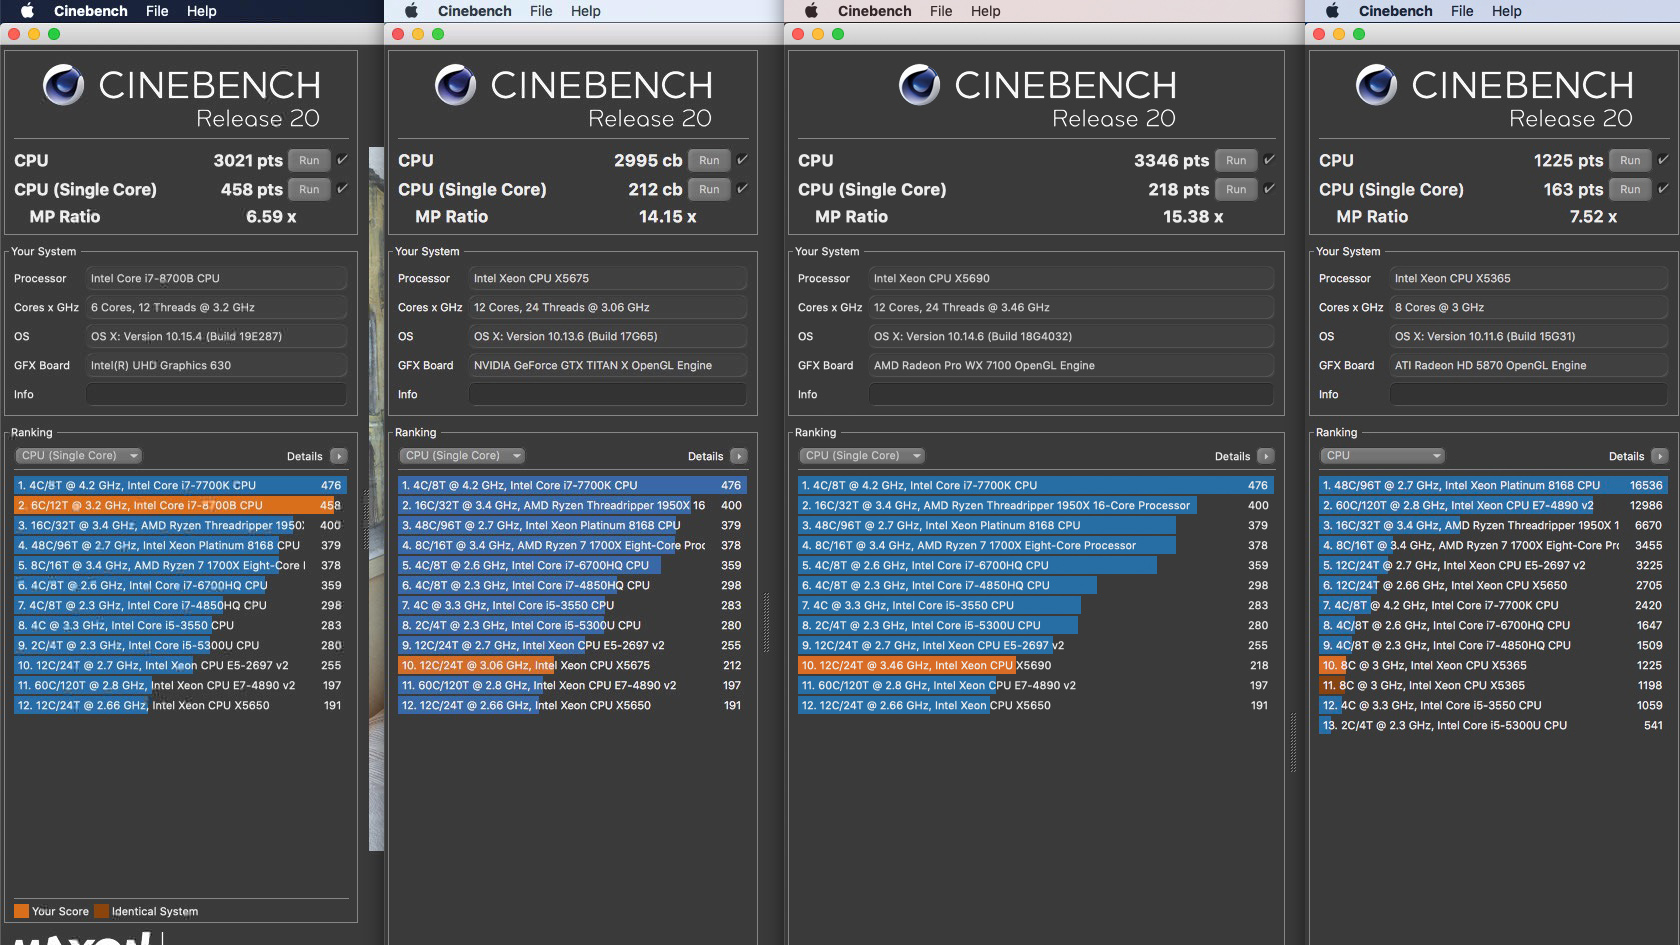The height and width of the screenshot is (945, 1680).
Task: Open ranking dropdown in X5690 window
Action: 863,456
